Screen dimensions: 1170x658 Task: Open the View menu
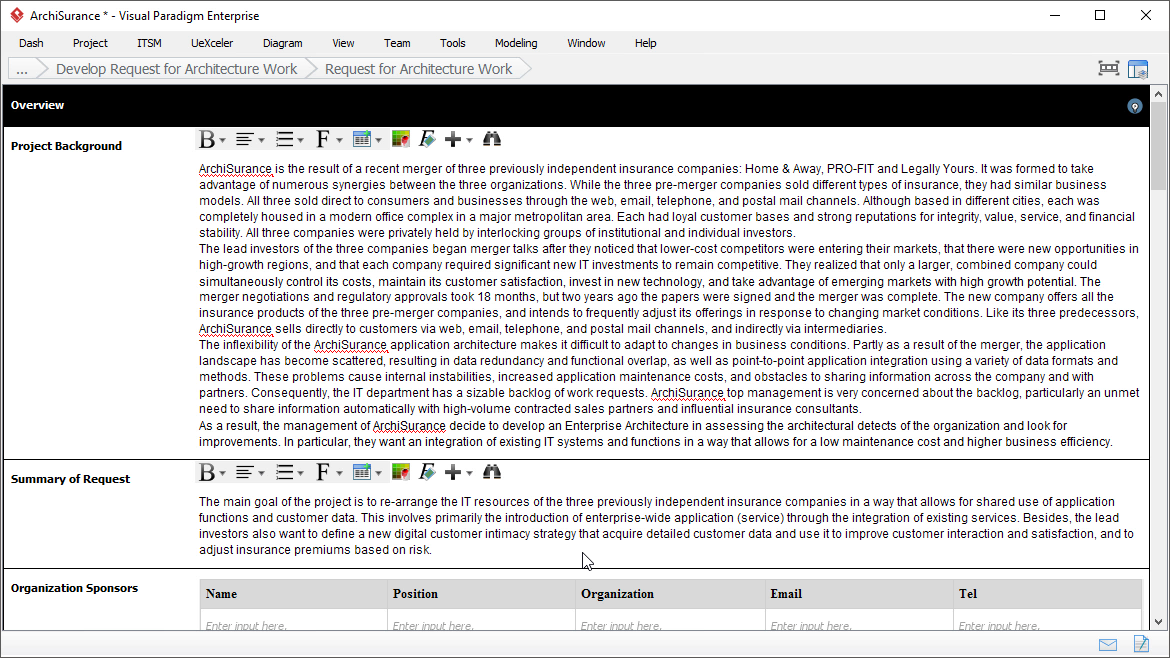(343, 43)
